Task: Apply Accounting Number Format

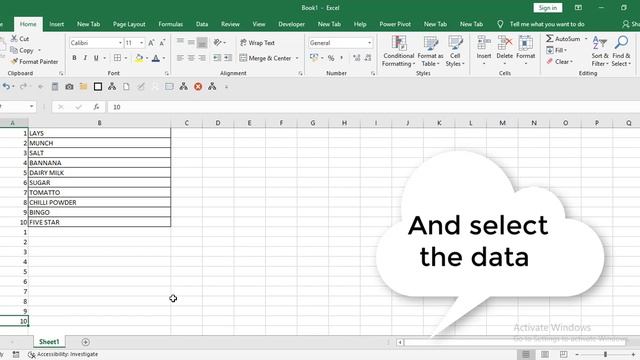Action: point(313,58)
